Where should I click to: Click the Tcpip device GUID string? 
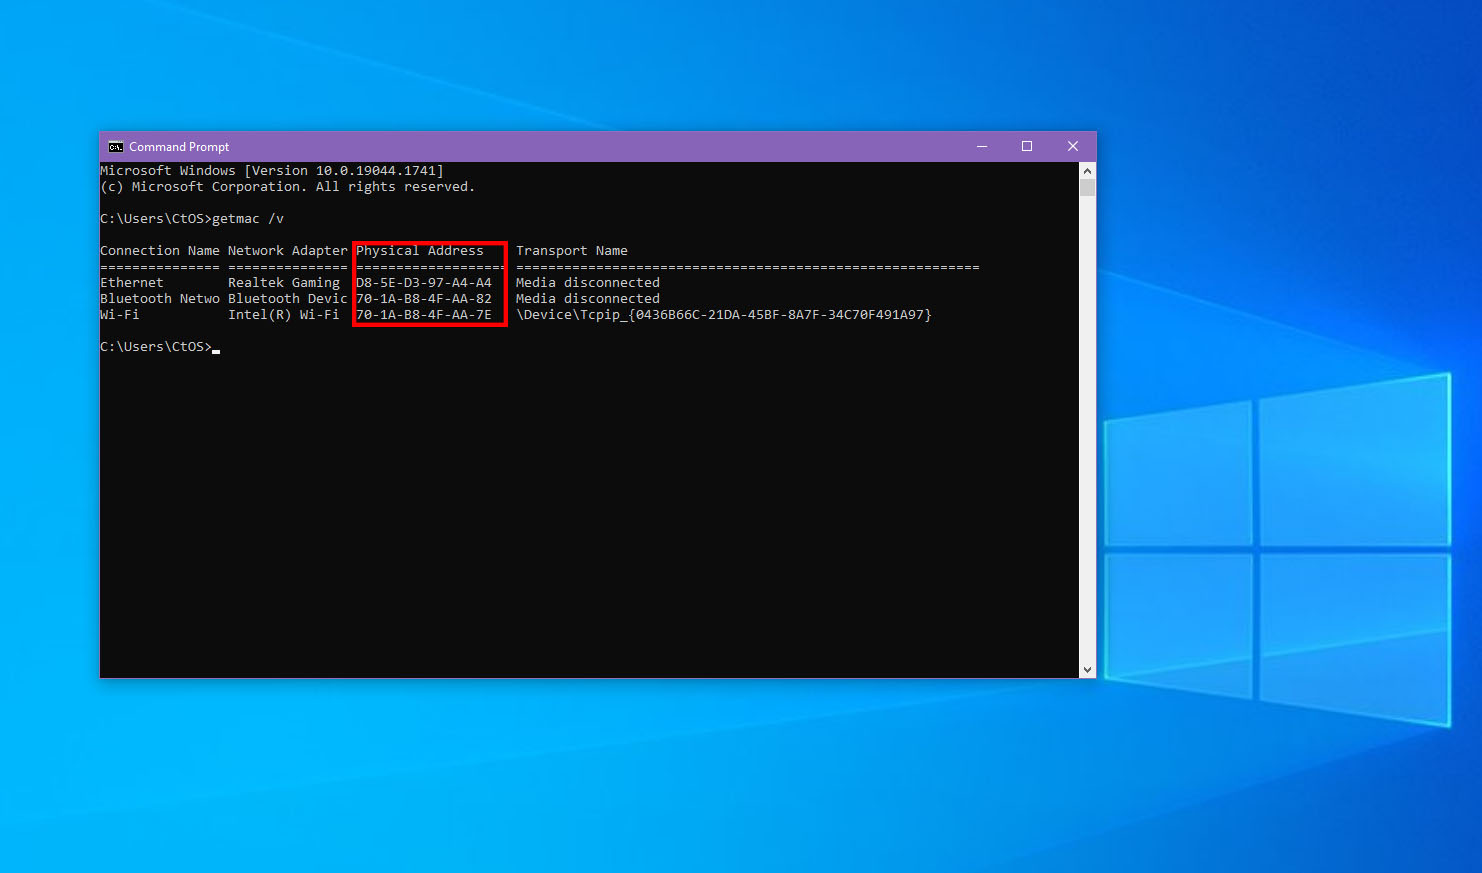pyautogui.click(x=725, y=314)
